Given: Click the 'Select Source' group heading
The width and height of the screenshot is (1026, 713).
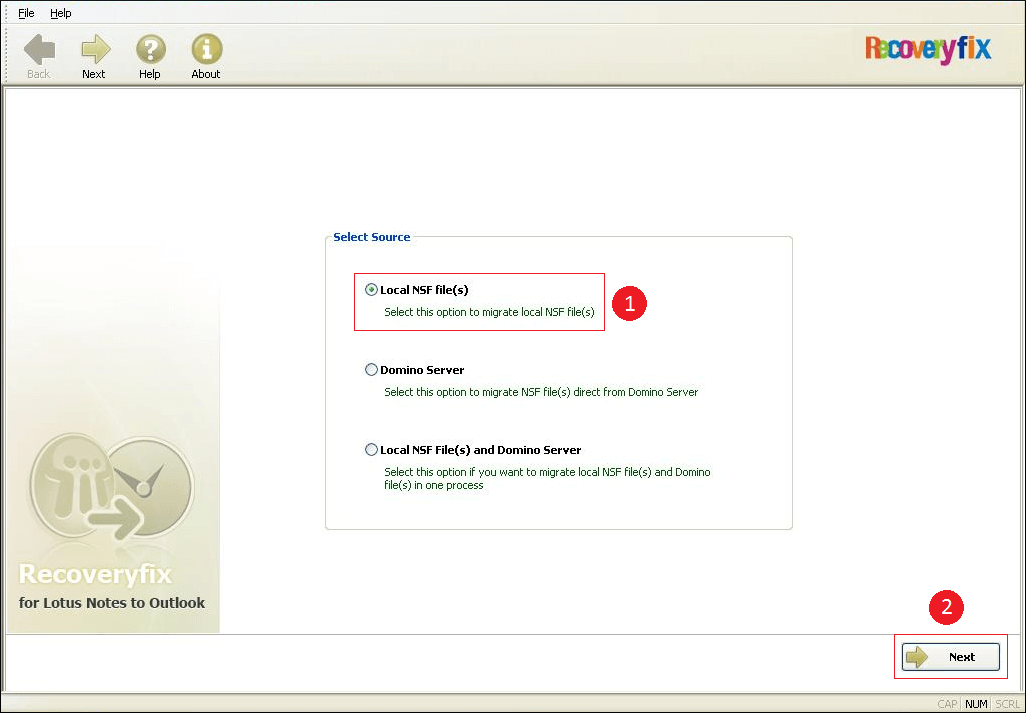Looking at the screenshot, I should 372,237.
